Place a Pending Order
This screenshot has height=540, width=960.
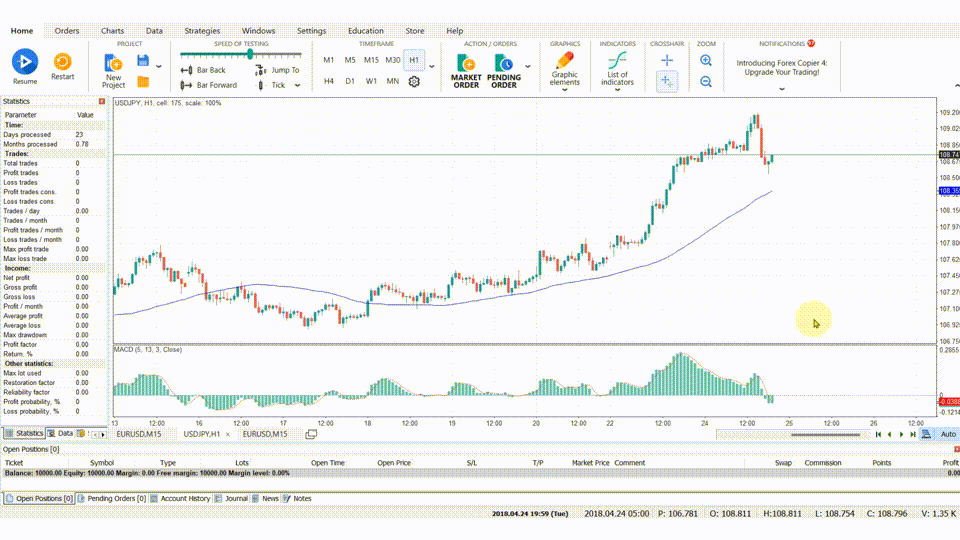(504, 70)
